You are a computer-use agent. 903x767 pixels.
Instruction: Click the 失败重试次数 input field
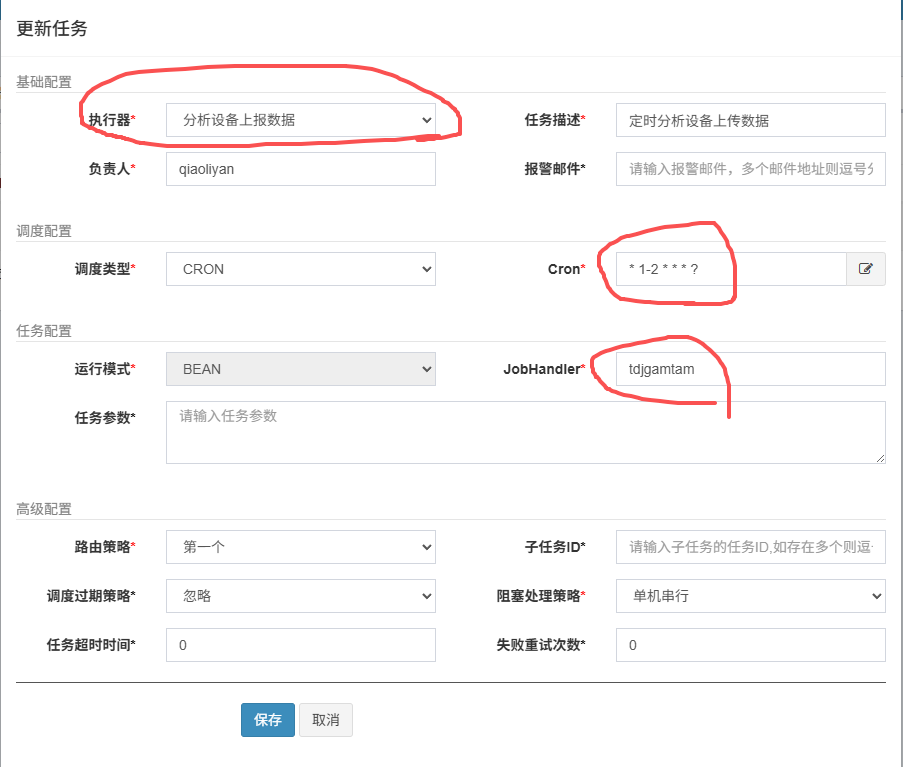pyautogui.click(x=750, y=645)
